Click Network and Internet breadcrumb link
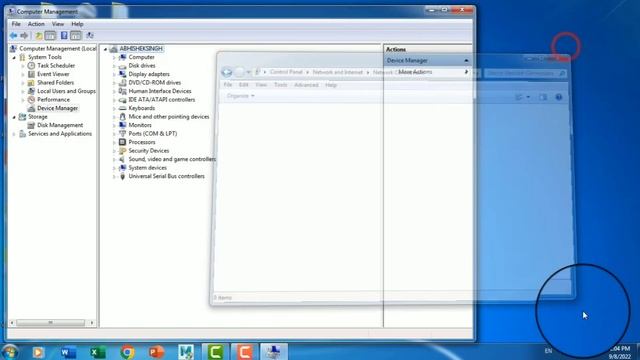 338,72
